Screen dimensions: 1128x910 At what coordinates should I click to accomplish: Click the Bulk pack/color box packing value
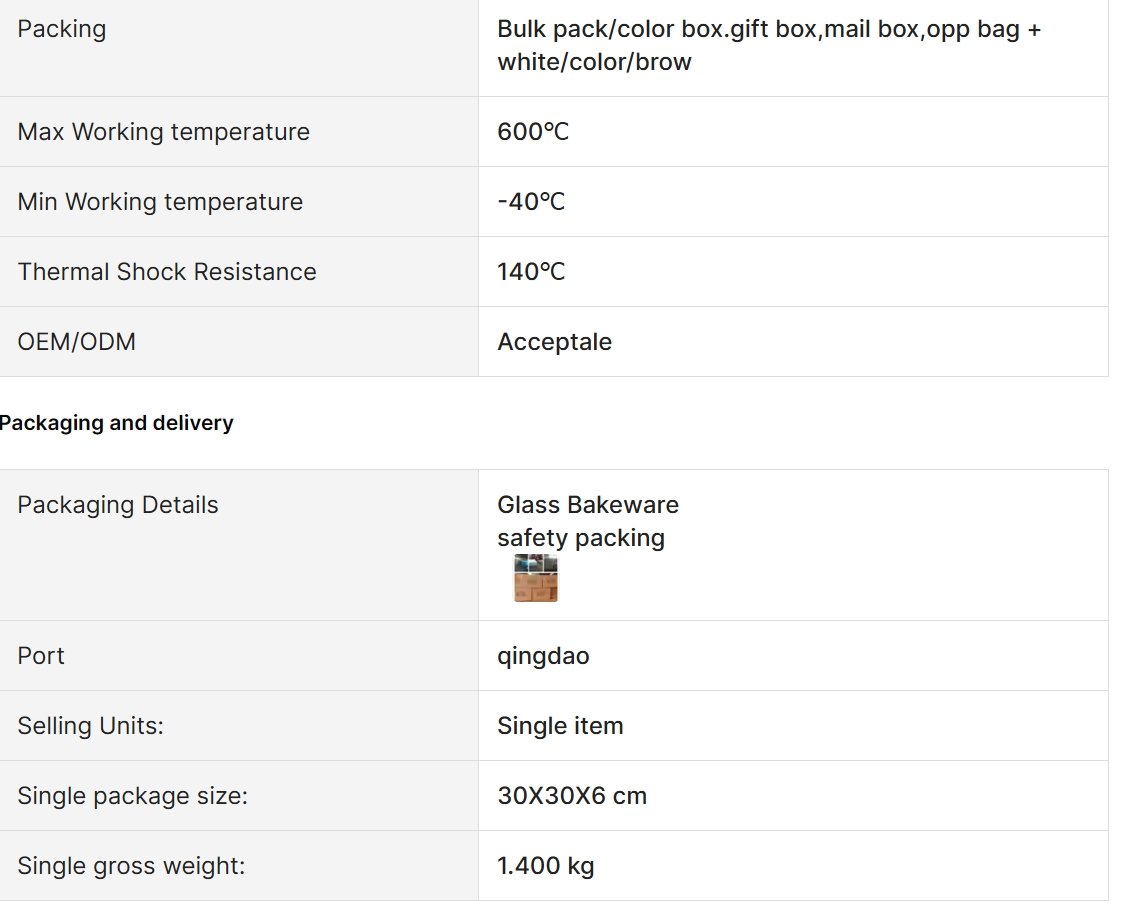[x=769, y=45]
